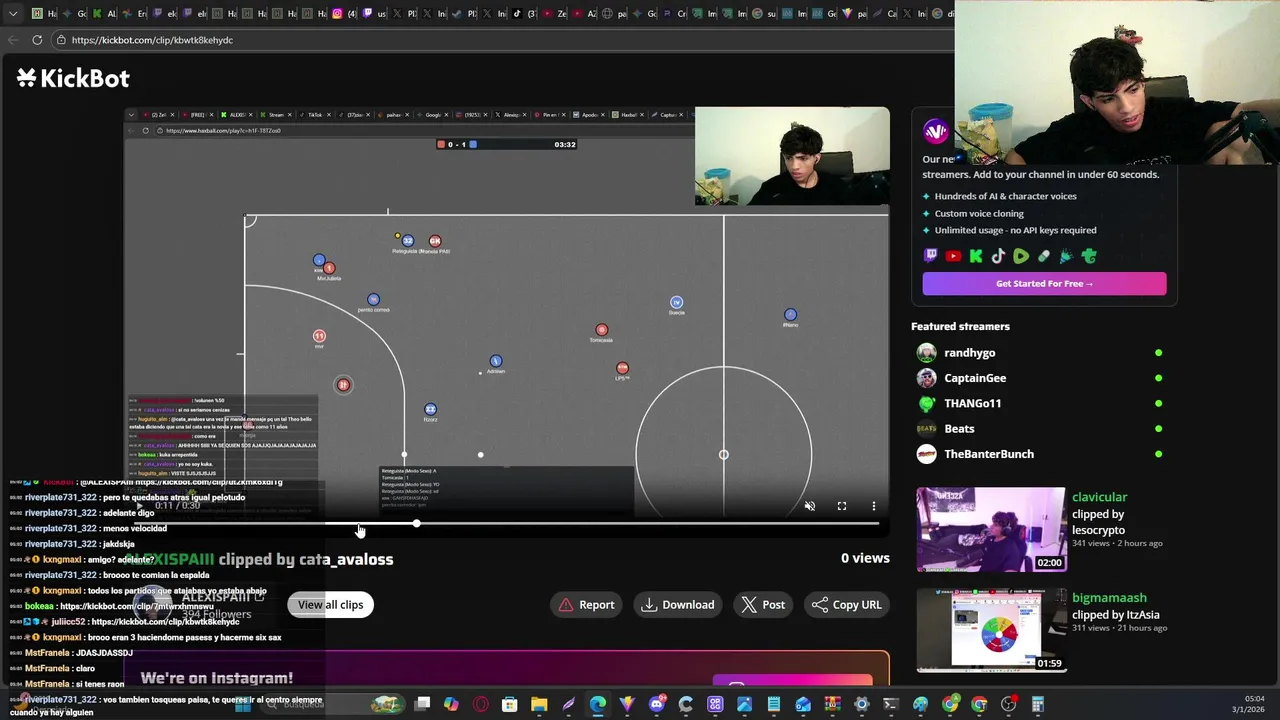Click the KickBot logo
The width and height of the screenshot is (1280, 720).
73,78
